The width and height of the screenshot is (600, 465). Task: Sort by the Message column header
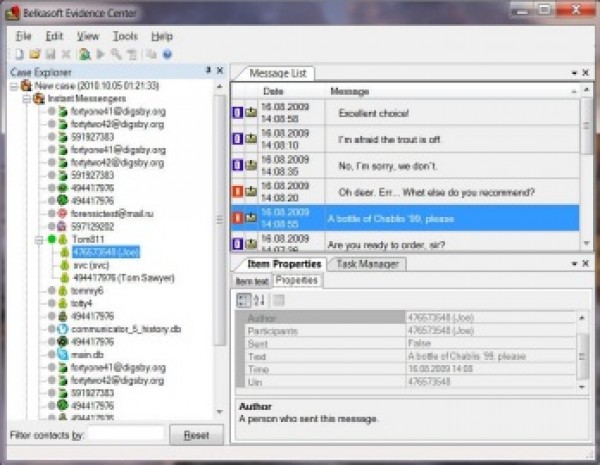(452, 91)
